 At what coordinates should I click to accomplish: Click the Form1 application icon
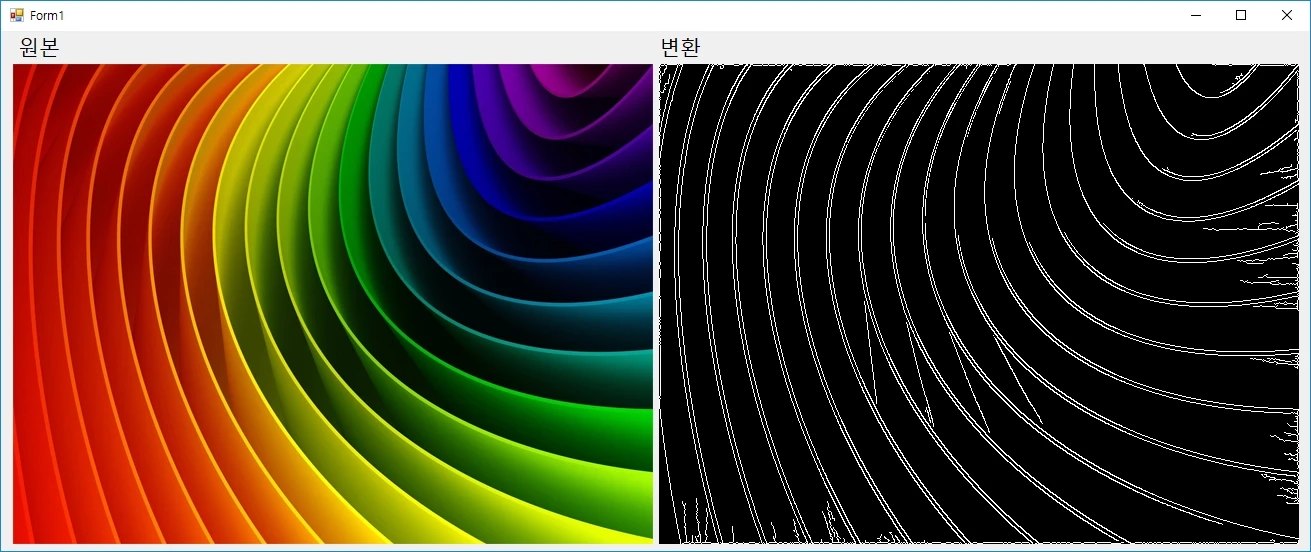click(16, 15)
